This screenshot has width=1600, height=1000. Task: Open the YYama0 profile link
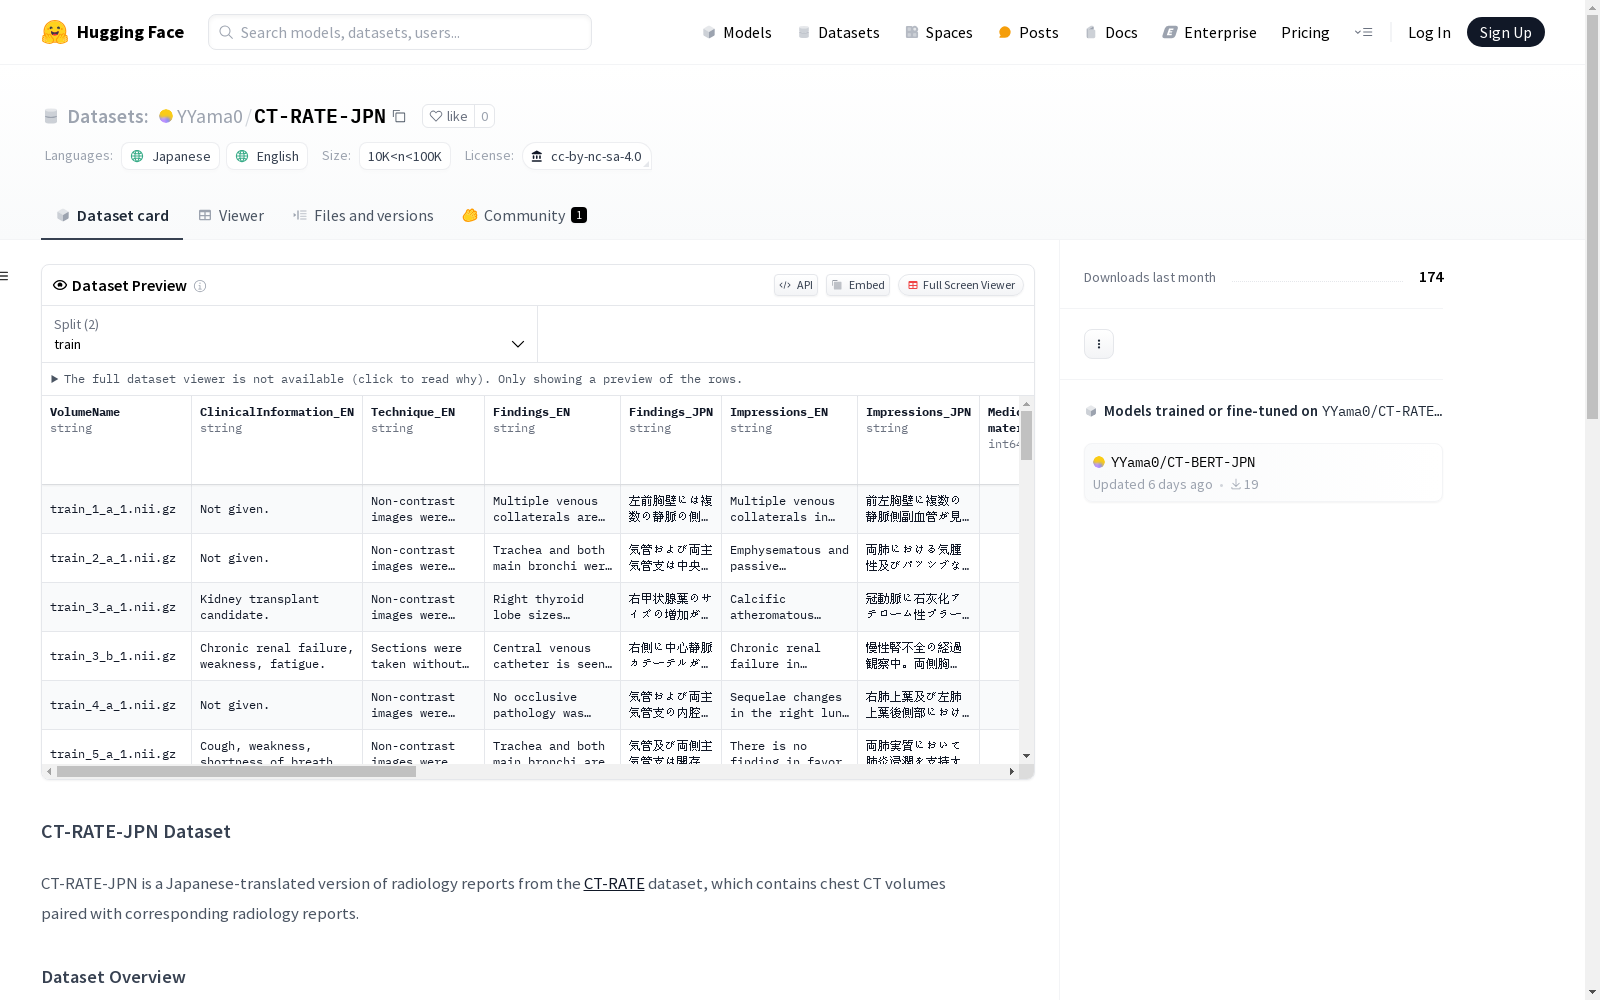pyautogui.click(x=209, y=116)
